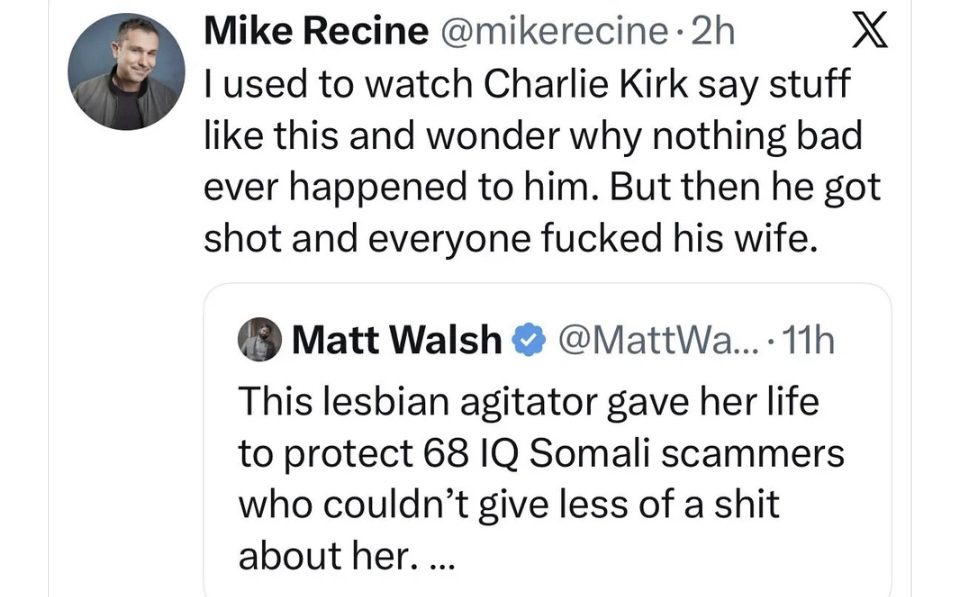Click the 2h timestamp
960x597 pixels.
pyautogui.click(x=712, y=33)
